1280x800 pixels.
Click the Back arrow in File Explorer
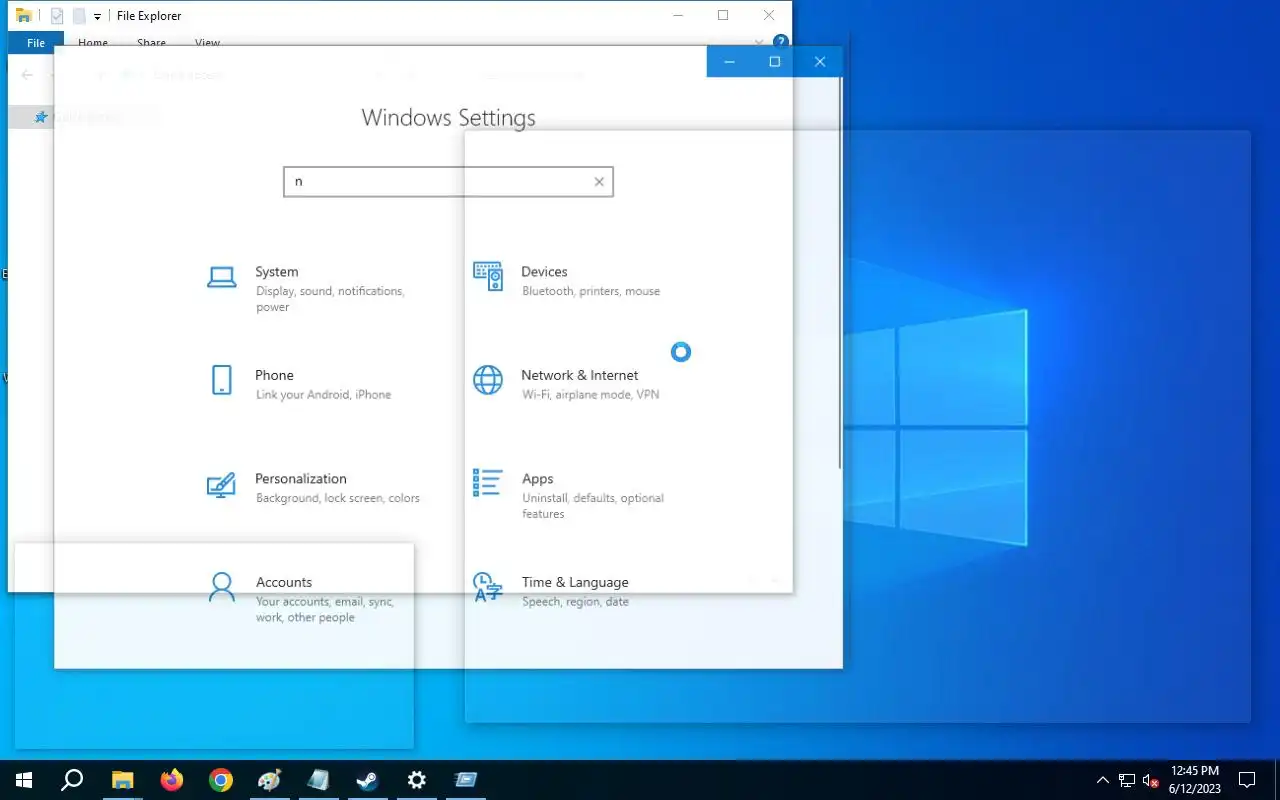[x=27, y=75]
